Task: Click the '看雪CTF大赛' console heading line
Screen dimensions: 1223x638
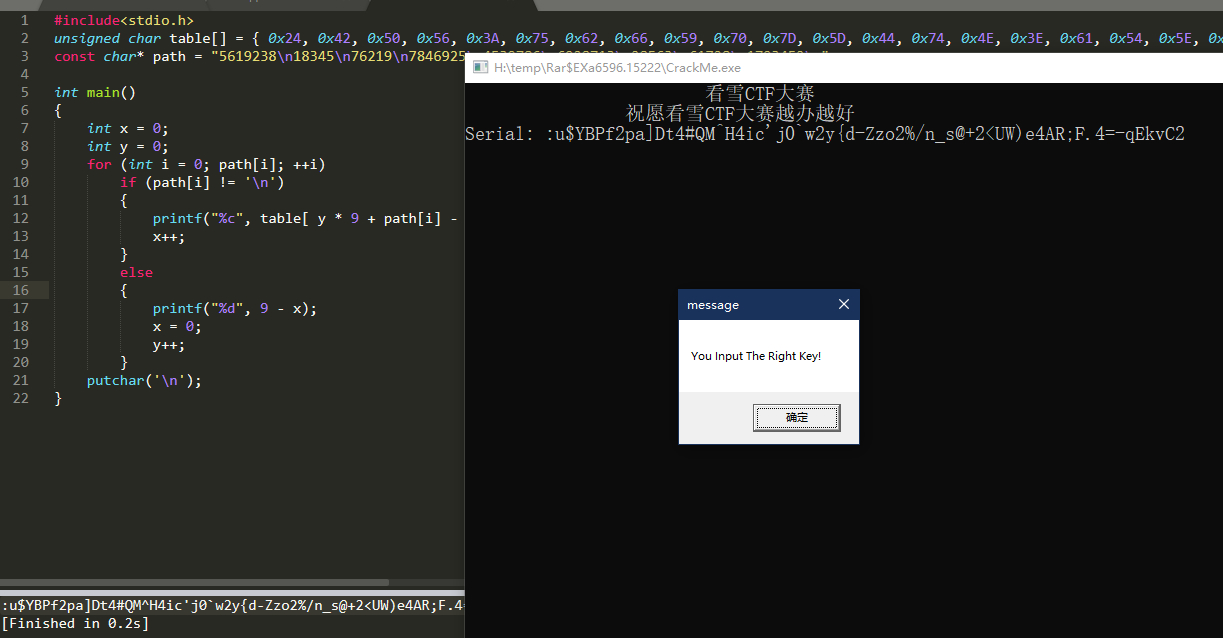Action: pos(760,94)
